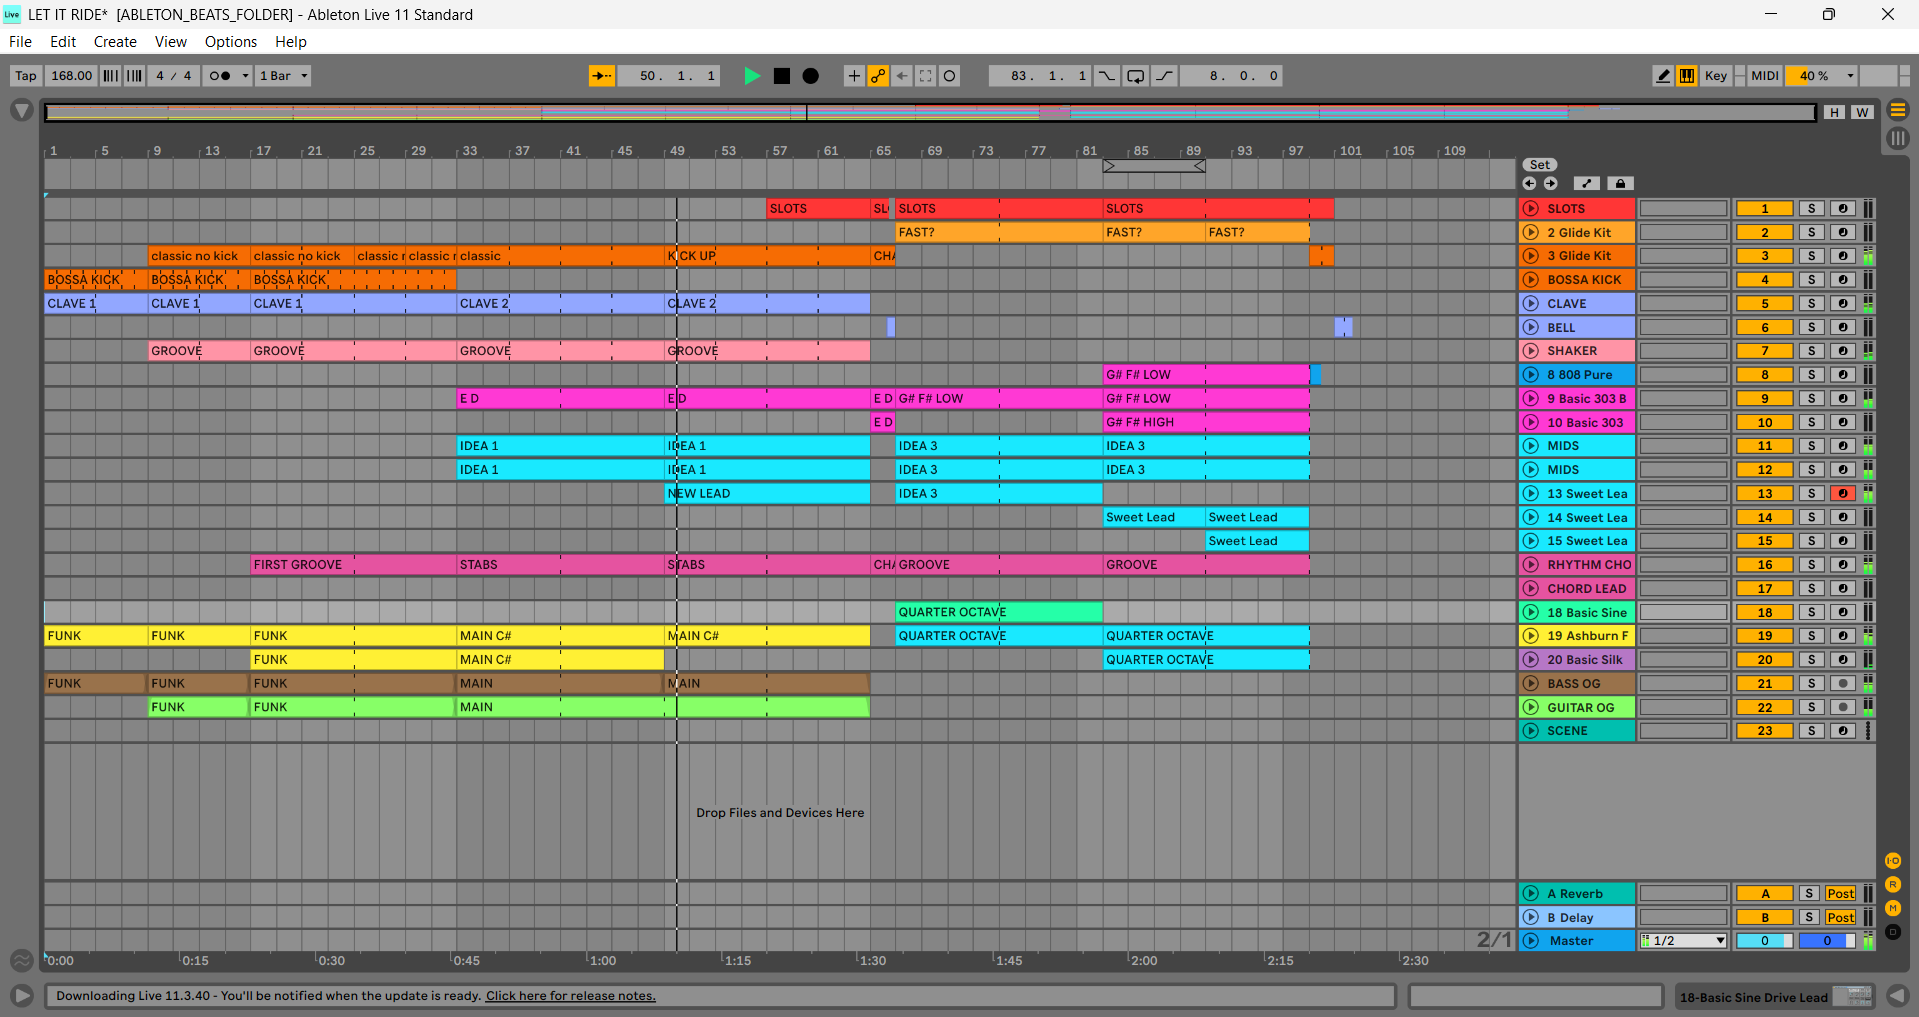The width and height of the screenshot is (1919, 1017).
Task: Open the metronome settings dropdown arrow
Action: point(245,76)
